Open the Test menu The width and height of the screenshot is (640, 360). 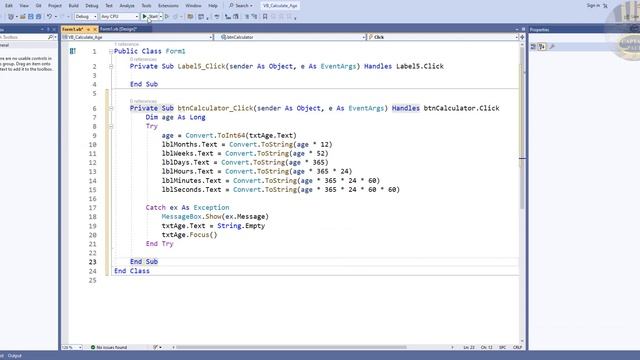click(109, 6)
